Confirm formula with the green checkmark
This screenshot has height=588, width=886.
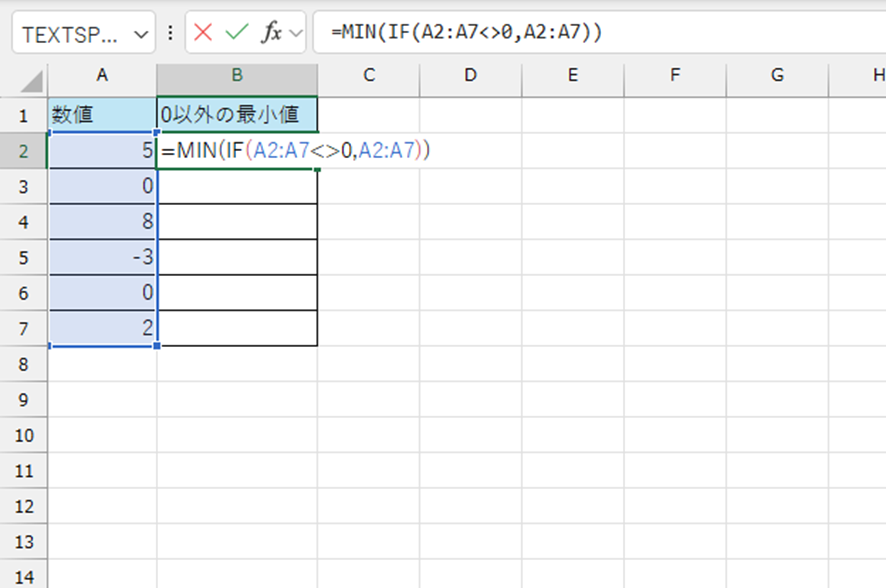pyautogui.click(x=236, y=33)
